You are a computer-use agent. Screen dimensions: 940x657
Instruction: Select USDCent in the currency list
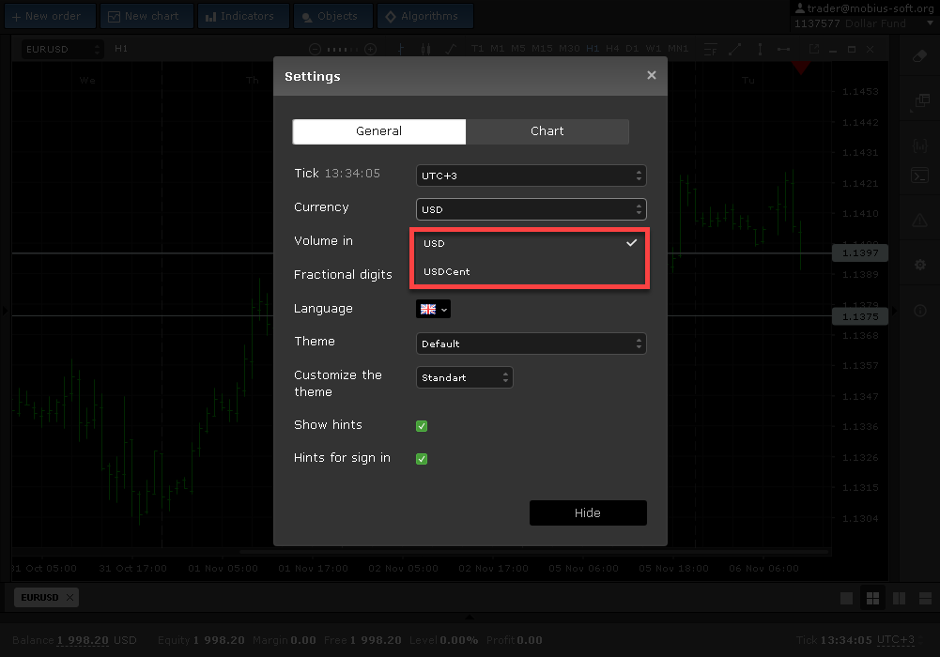point(529,272)
